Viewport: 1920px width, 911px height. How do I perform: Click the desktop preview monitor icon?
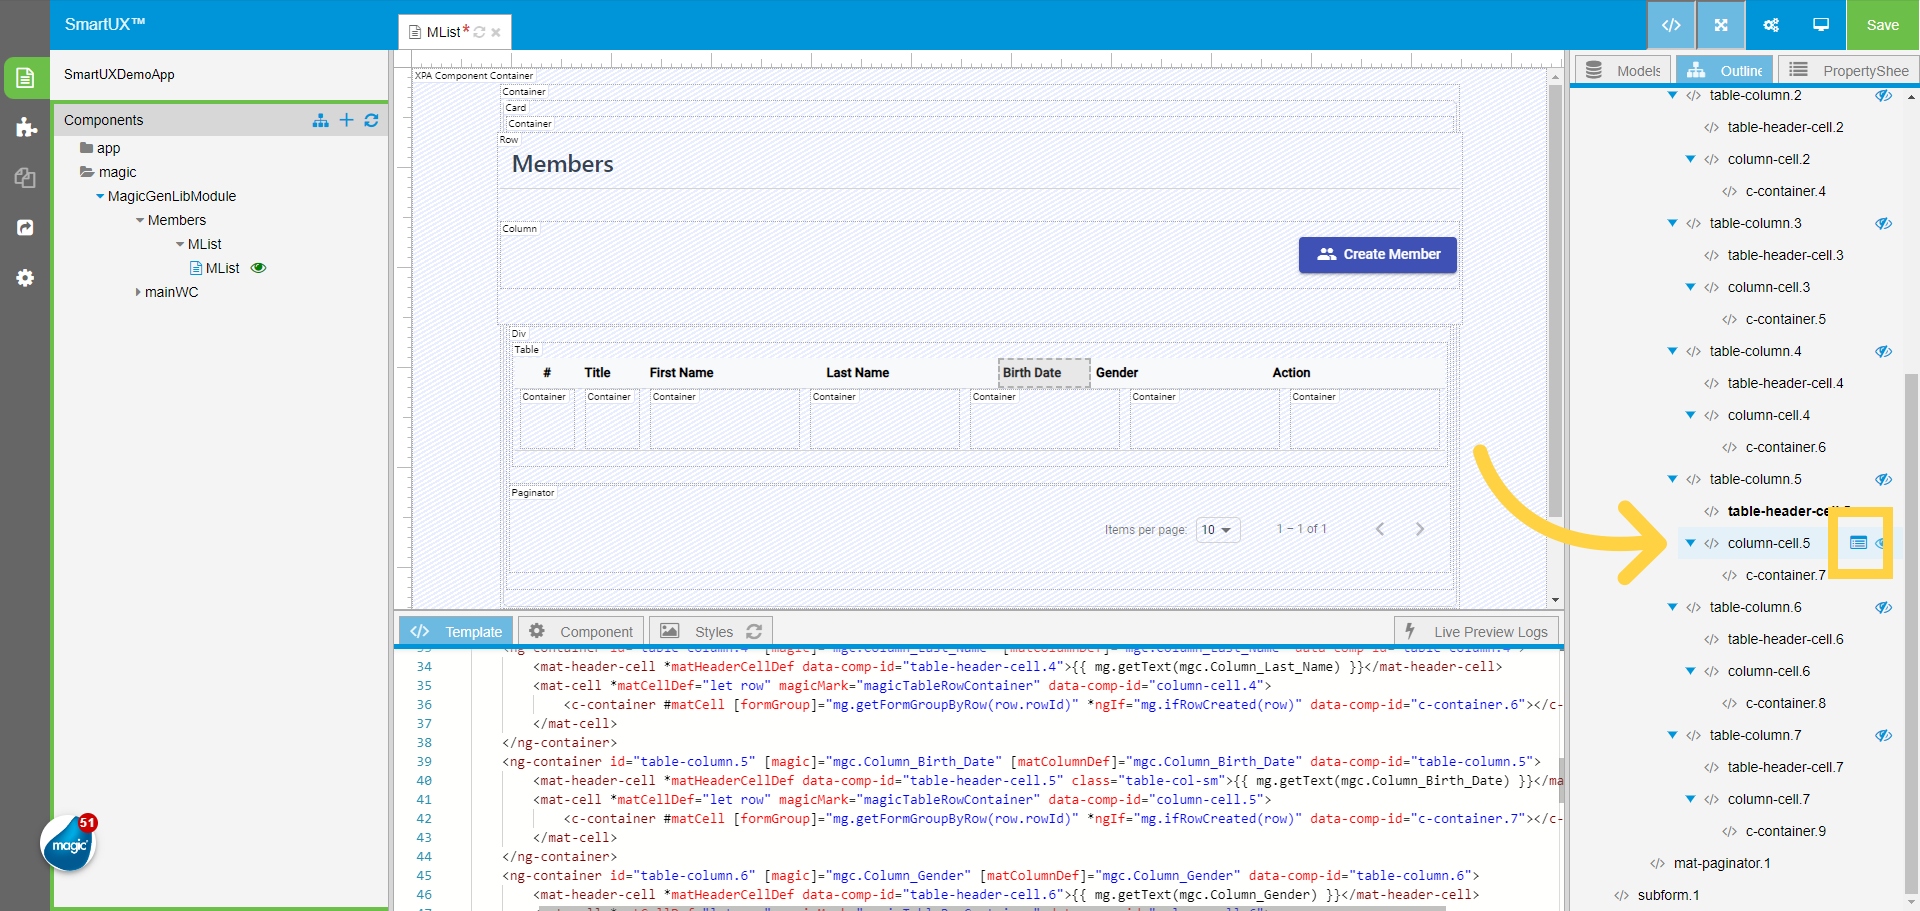click(x=1820, y=25)
